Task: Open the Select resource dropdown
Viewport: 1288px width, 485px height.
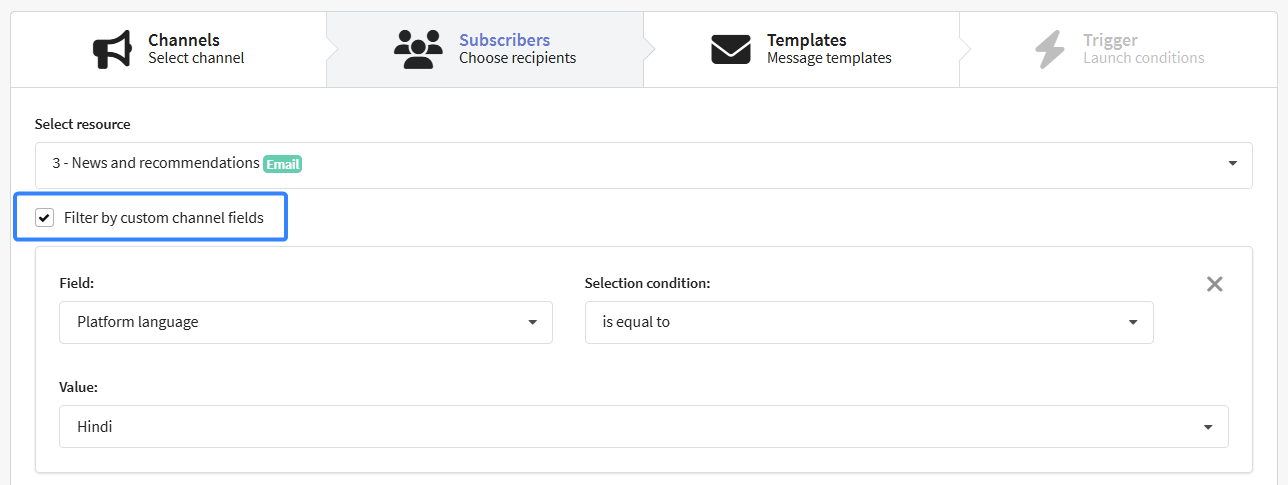Action: click(644, 165)
